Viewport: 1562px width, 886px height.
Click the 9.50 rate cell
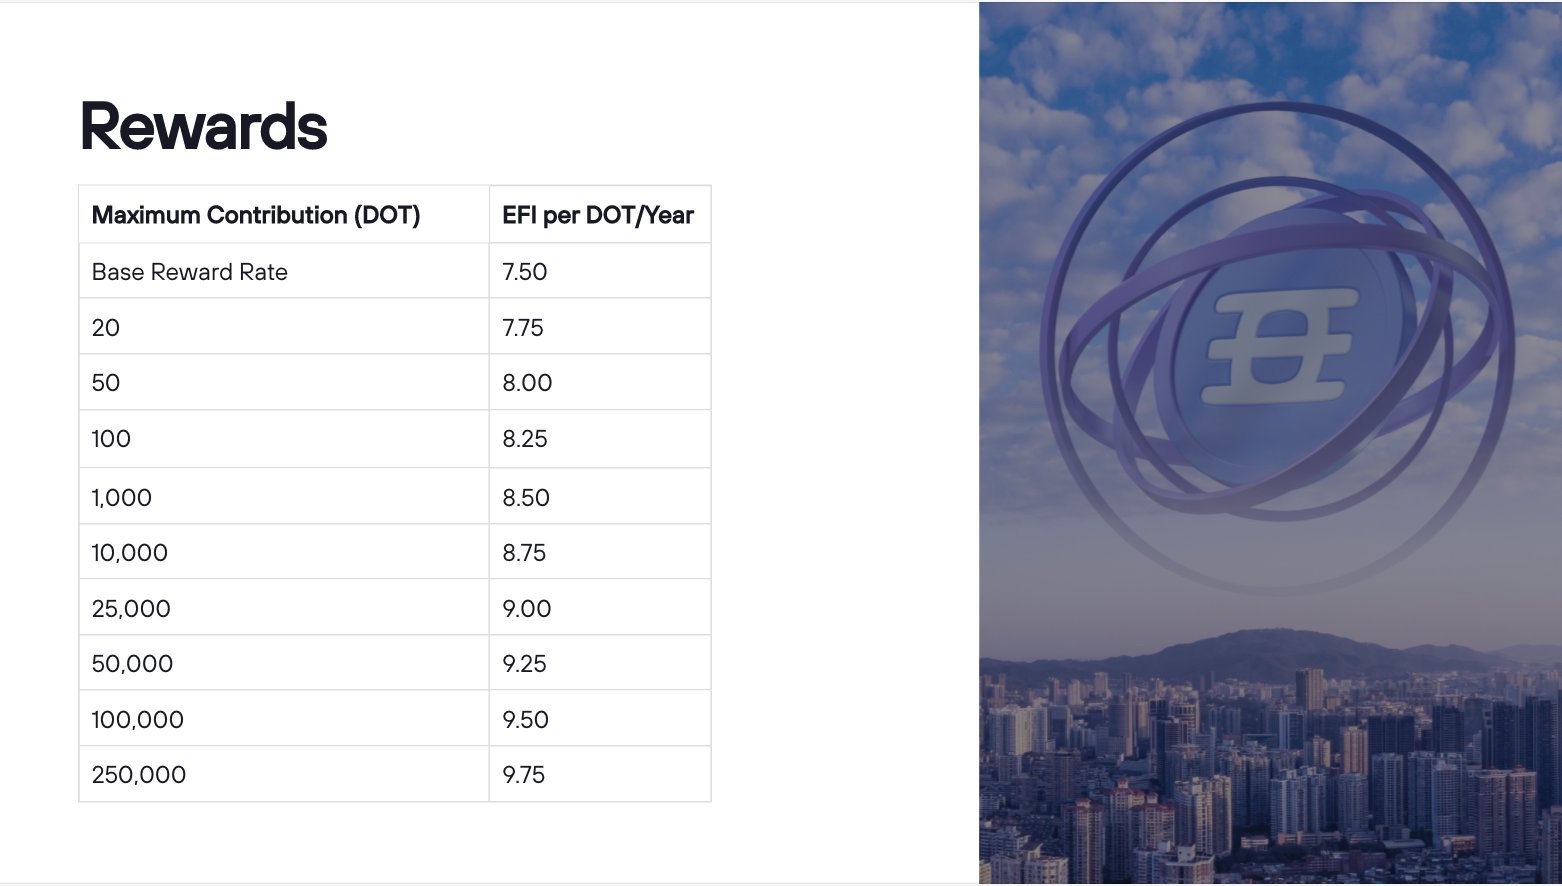point(600,718)
